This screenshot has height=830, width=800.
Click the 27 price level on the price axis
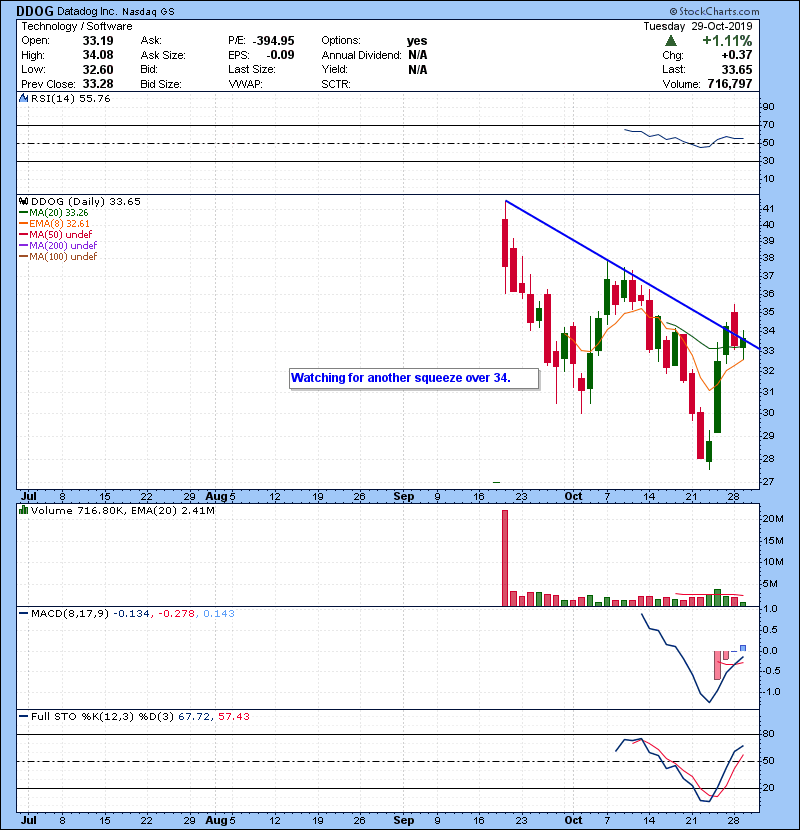(768, 482)
